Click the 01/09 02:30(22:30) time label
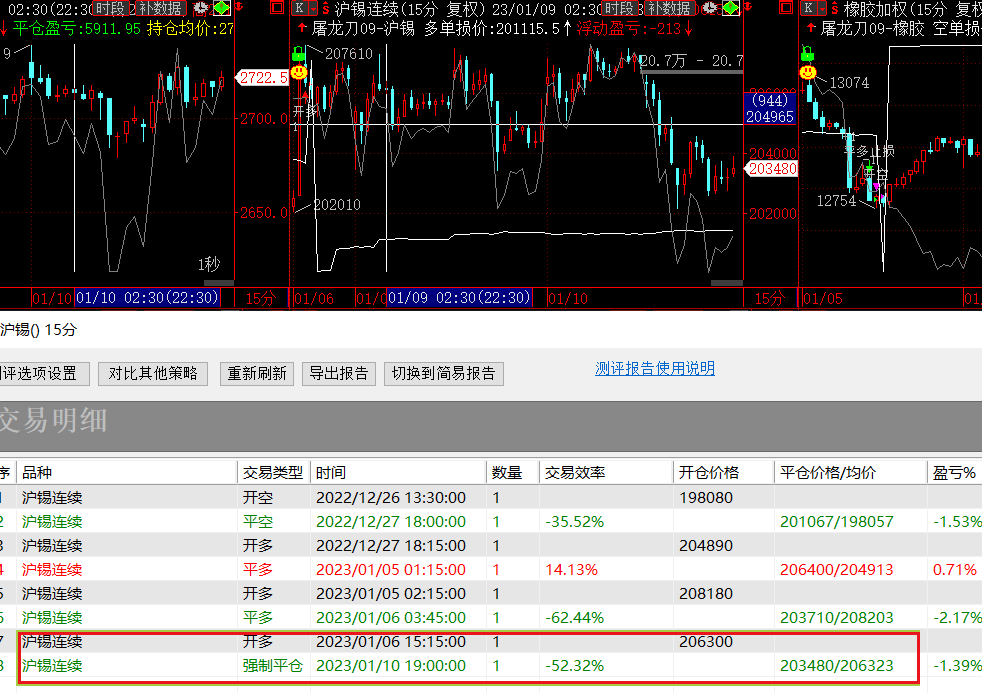The width and height of the screenshot is (982, 693). point(459,297)
